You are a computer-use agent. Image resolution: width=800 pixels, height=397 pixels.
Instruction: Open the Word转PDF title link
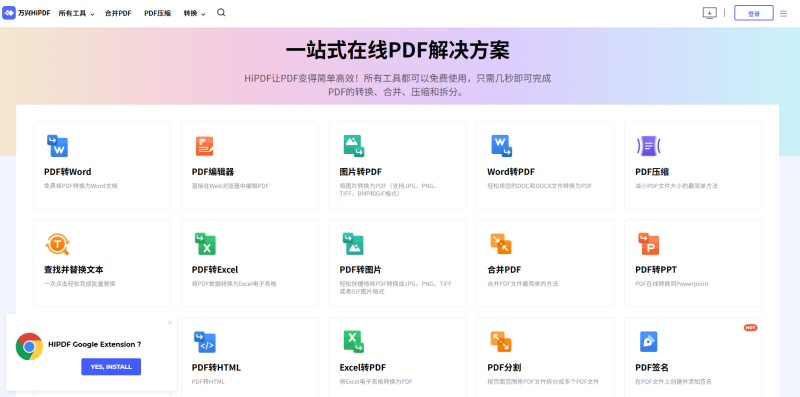coord(511,171)
